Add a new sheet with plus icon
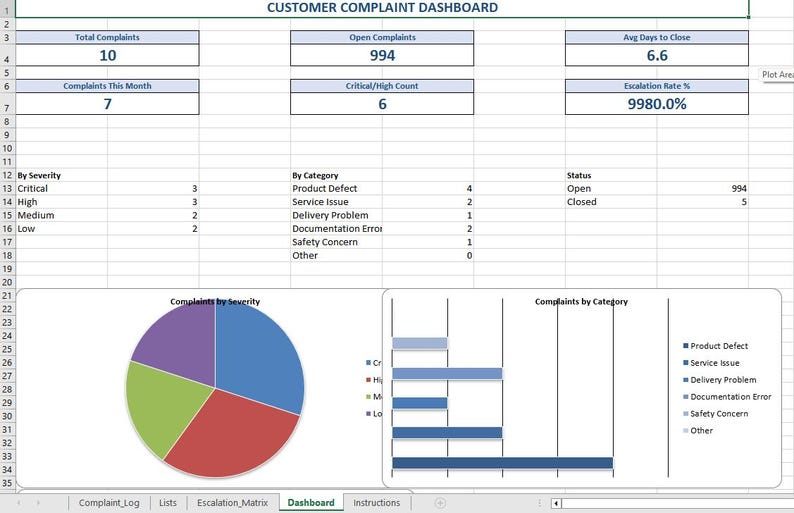Image resolution: width=794 pixels, height=513 pixels. [440, 503]
